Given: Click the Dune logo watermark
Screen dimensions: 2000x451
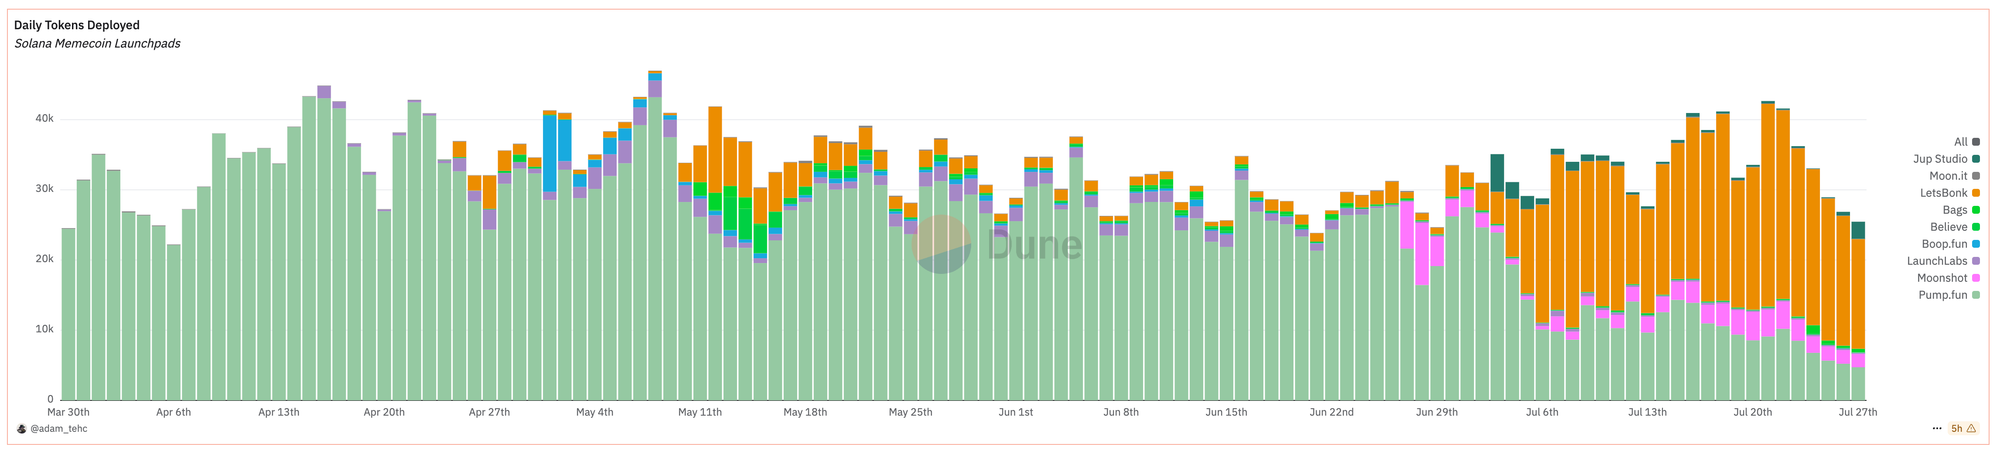Looking at the screenshot, I should 998,244.
